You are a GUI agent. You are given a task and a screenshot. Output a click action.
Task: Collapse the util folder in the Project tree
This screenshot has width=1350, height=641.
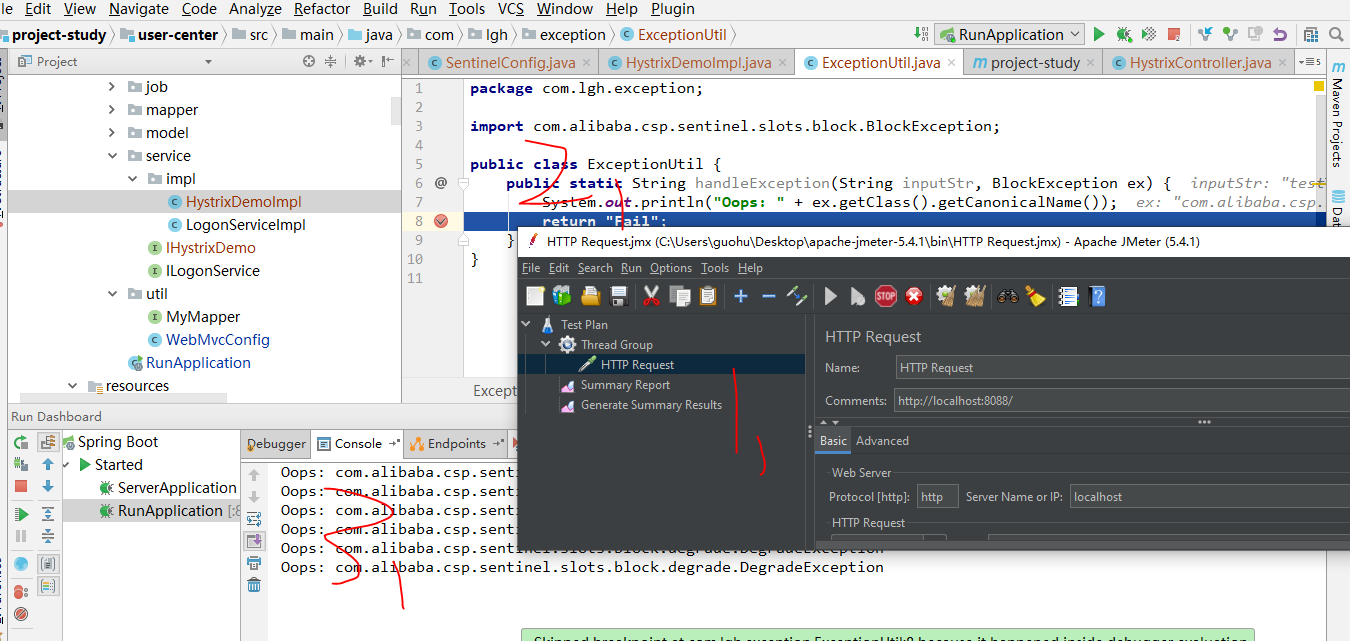tap(112, 294)
